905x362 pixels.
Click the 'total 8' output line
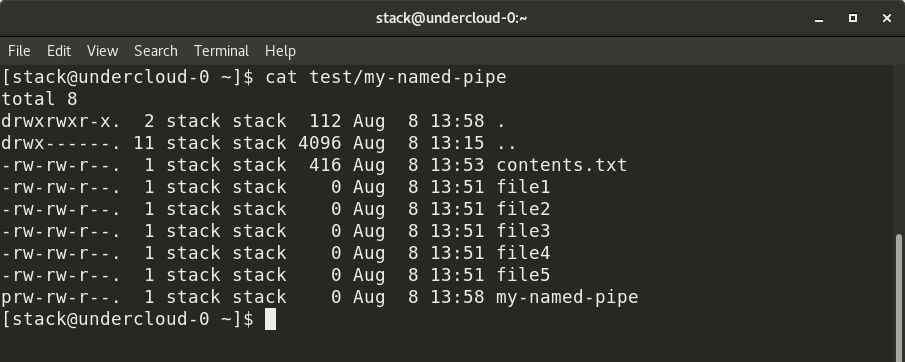pos(39,99)
